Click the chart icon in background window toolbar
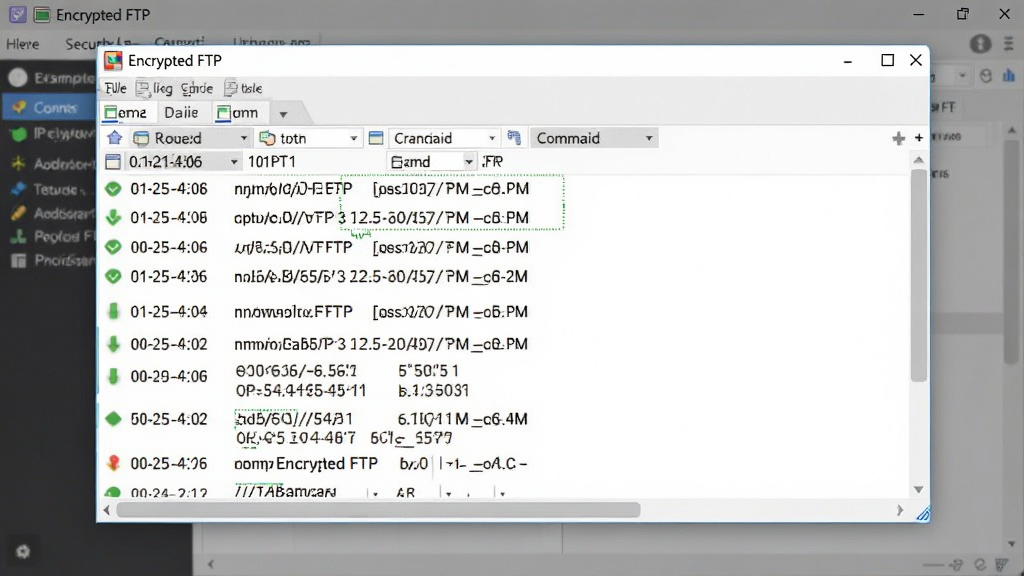 click(x=1009, y=76)
